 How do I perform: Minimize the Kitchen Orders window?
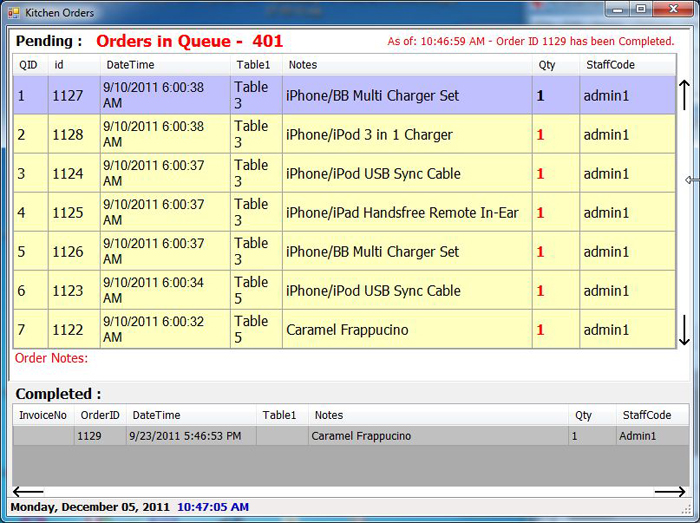(618, 9)
